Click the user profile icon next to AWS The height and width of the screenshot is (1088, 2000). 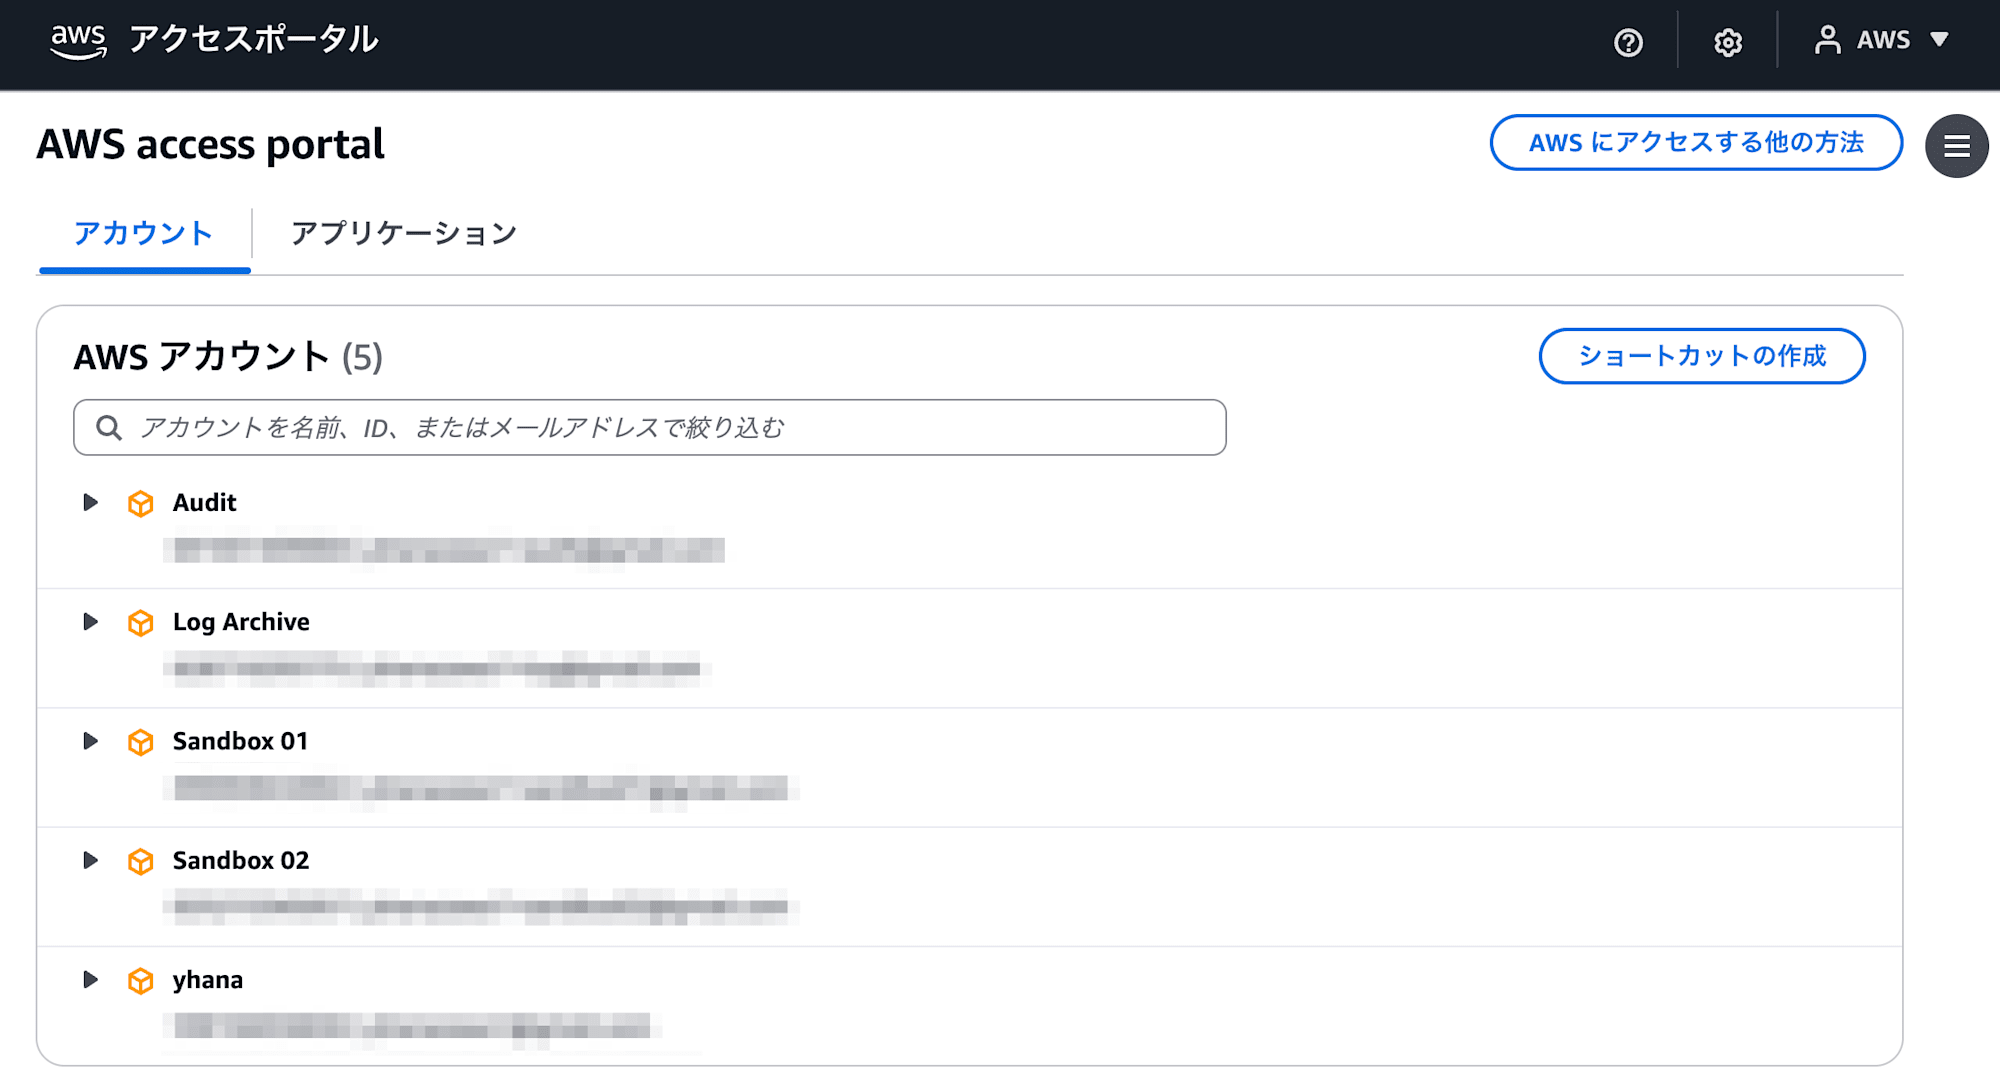[x=1830, y=40]
